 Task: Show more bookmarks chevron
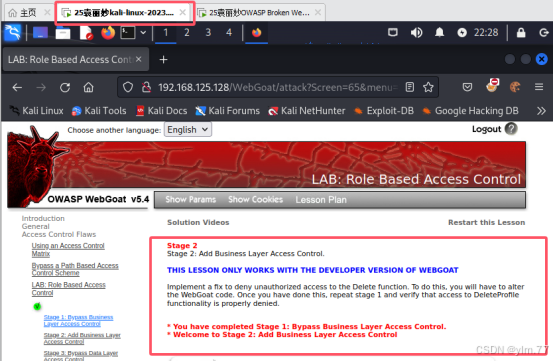point(541,111)
